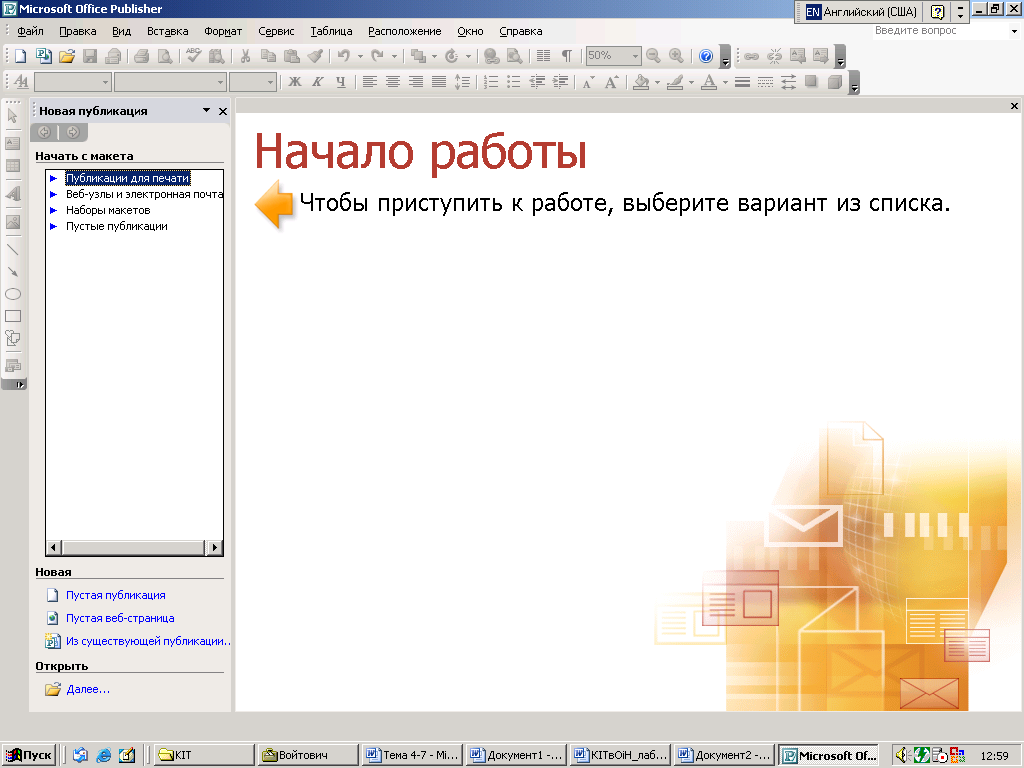The image size is (1024, 768).
Task: Click the Пустая публикация link
Action: click(116, 595)
